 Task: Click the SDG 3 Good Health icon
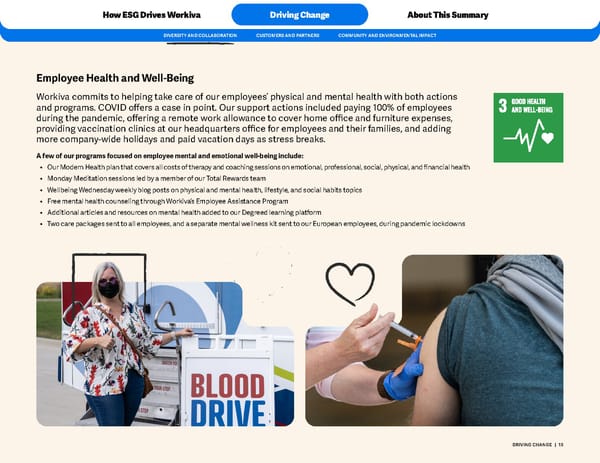(528, 127)
